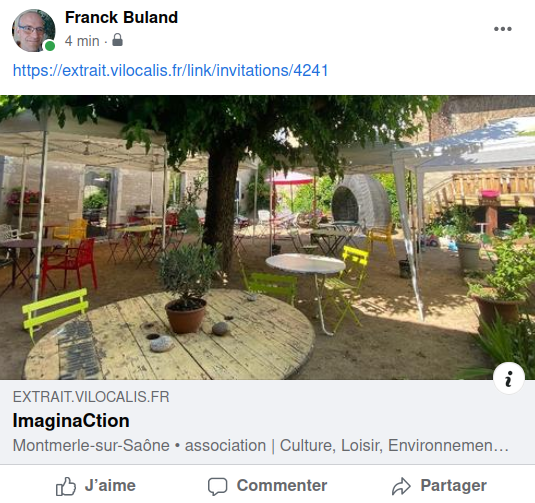Click the EXTRAIT.VILOCALIS.FR domain text
This screenshot has width=535, height=503.
[x=91, y=397]
